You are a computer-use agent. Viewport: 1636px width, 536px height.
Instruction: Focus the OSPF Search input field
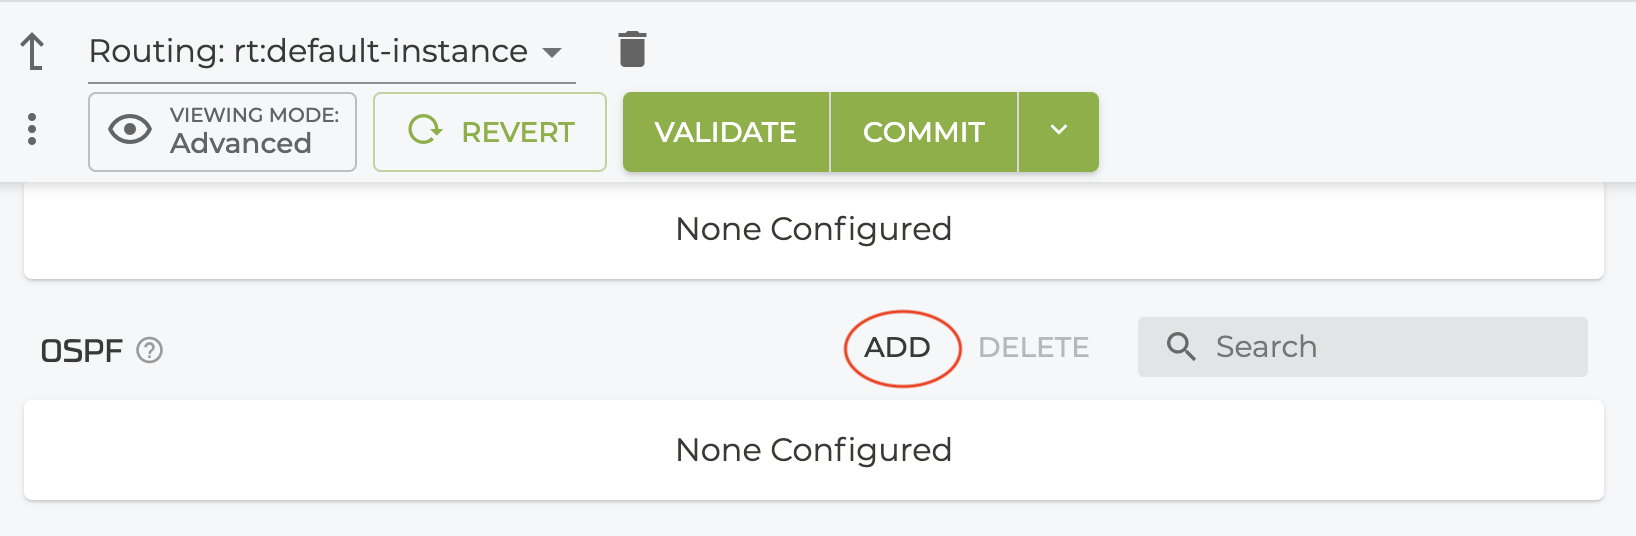[1390, 347]
